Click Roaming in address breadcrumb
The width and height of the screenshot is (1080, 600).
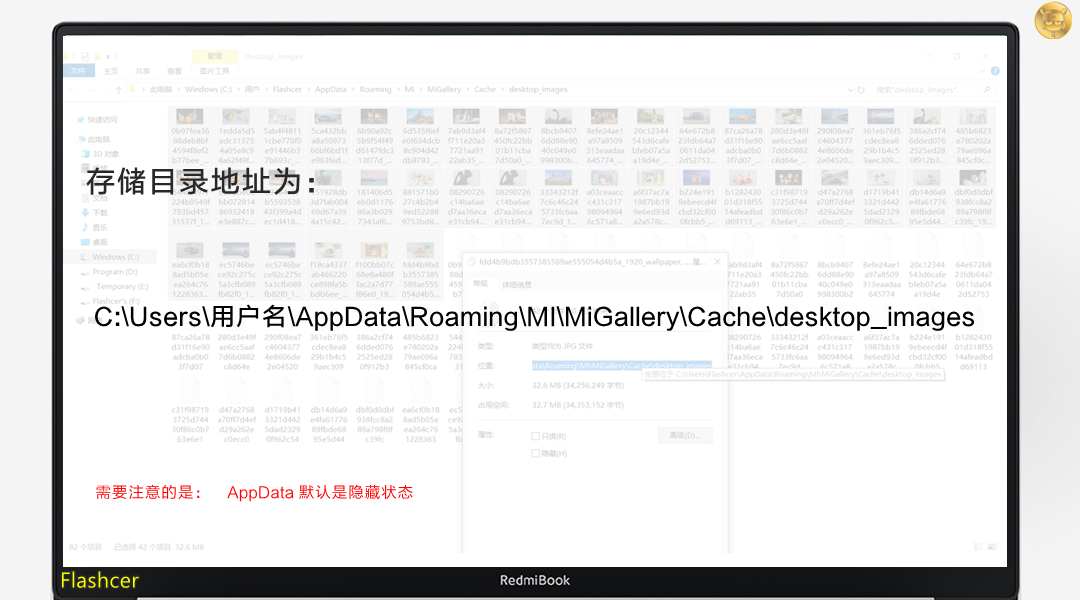[x=375, y=90]
